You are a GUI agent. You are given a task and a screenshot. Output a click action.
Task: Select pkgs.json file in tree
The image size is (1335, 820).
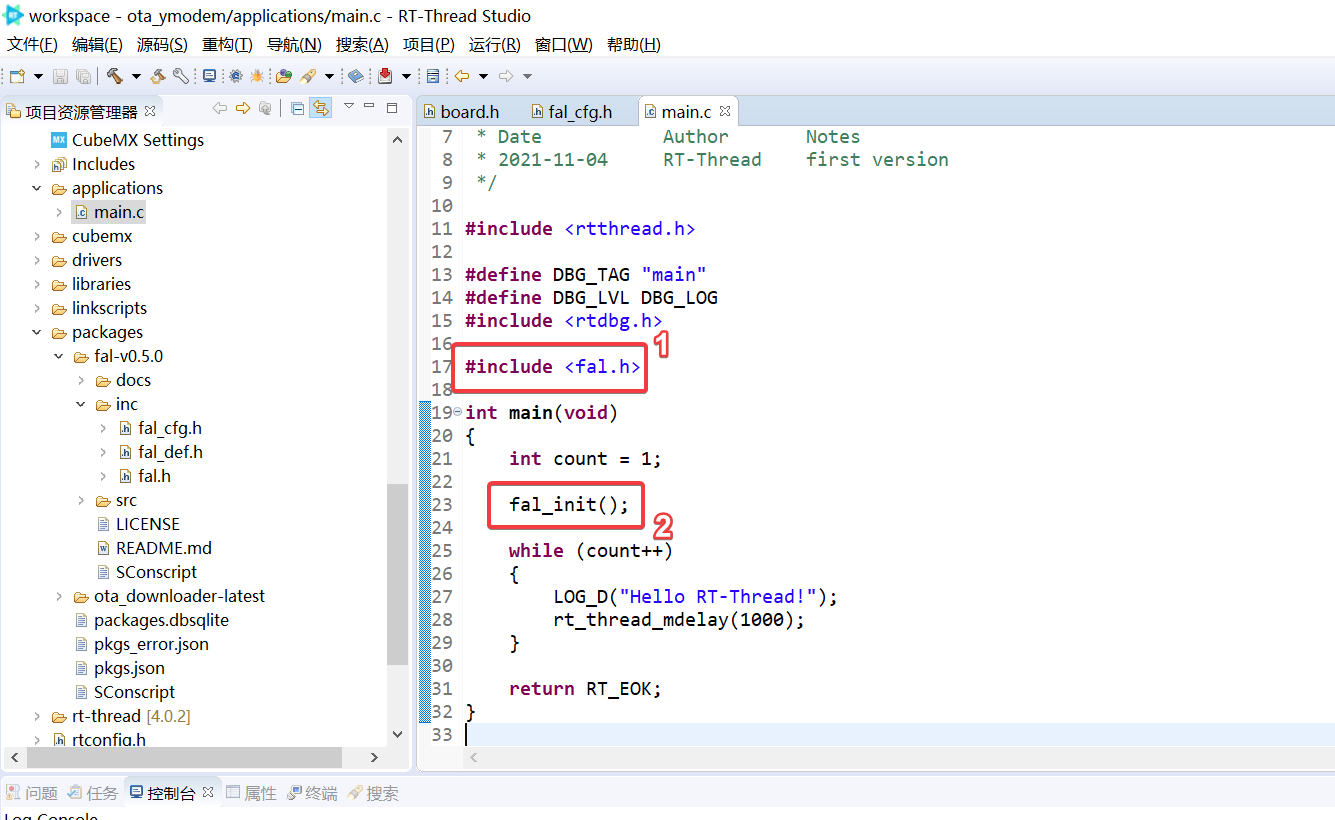(129, 668)
